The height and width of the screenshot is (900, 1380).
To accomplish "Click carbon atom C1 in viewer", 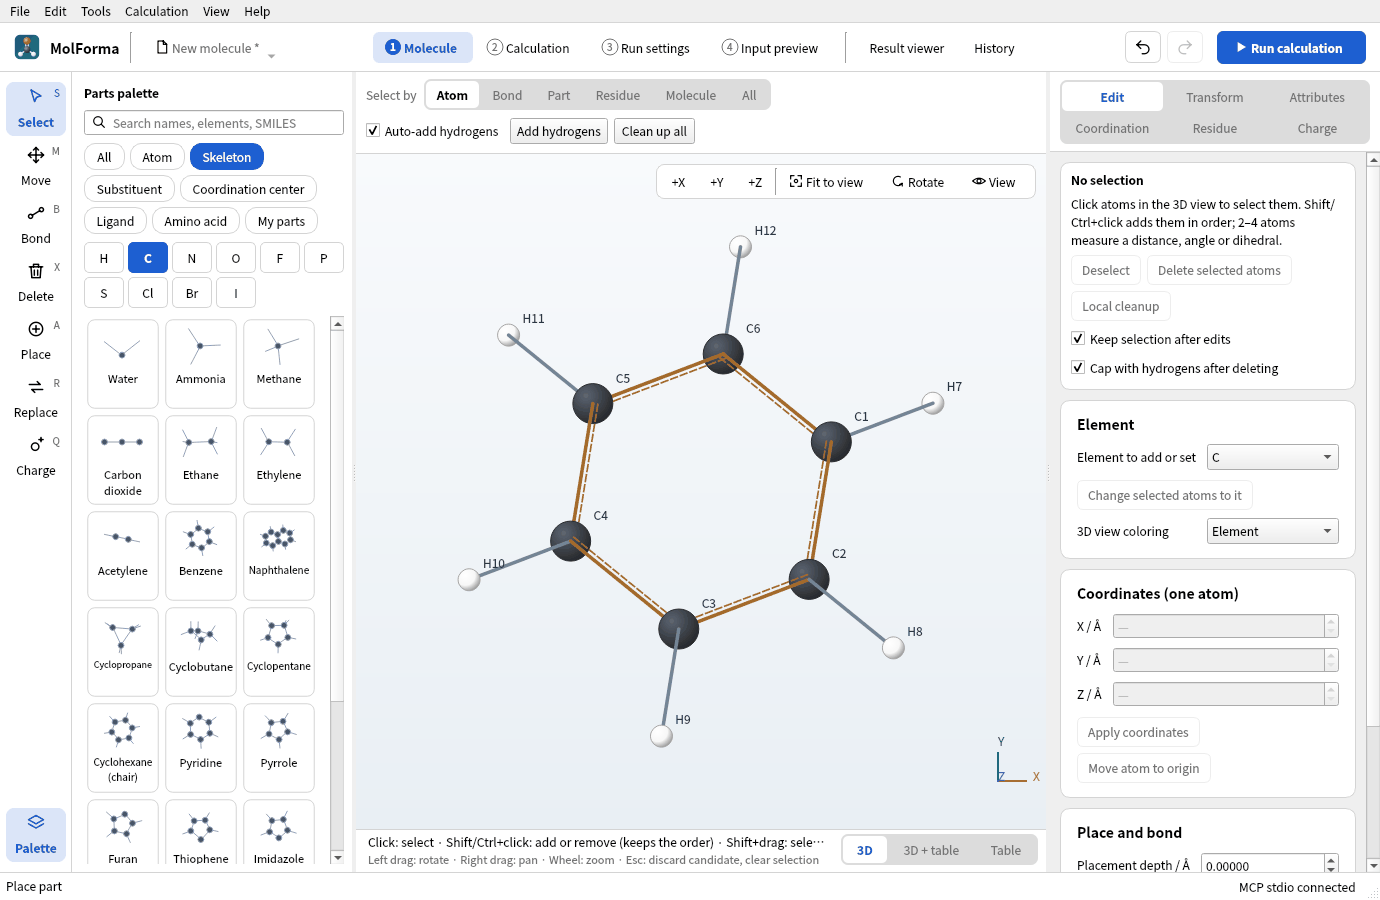I will pos(830,441).
